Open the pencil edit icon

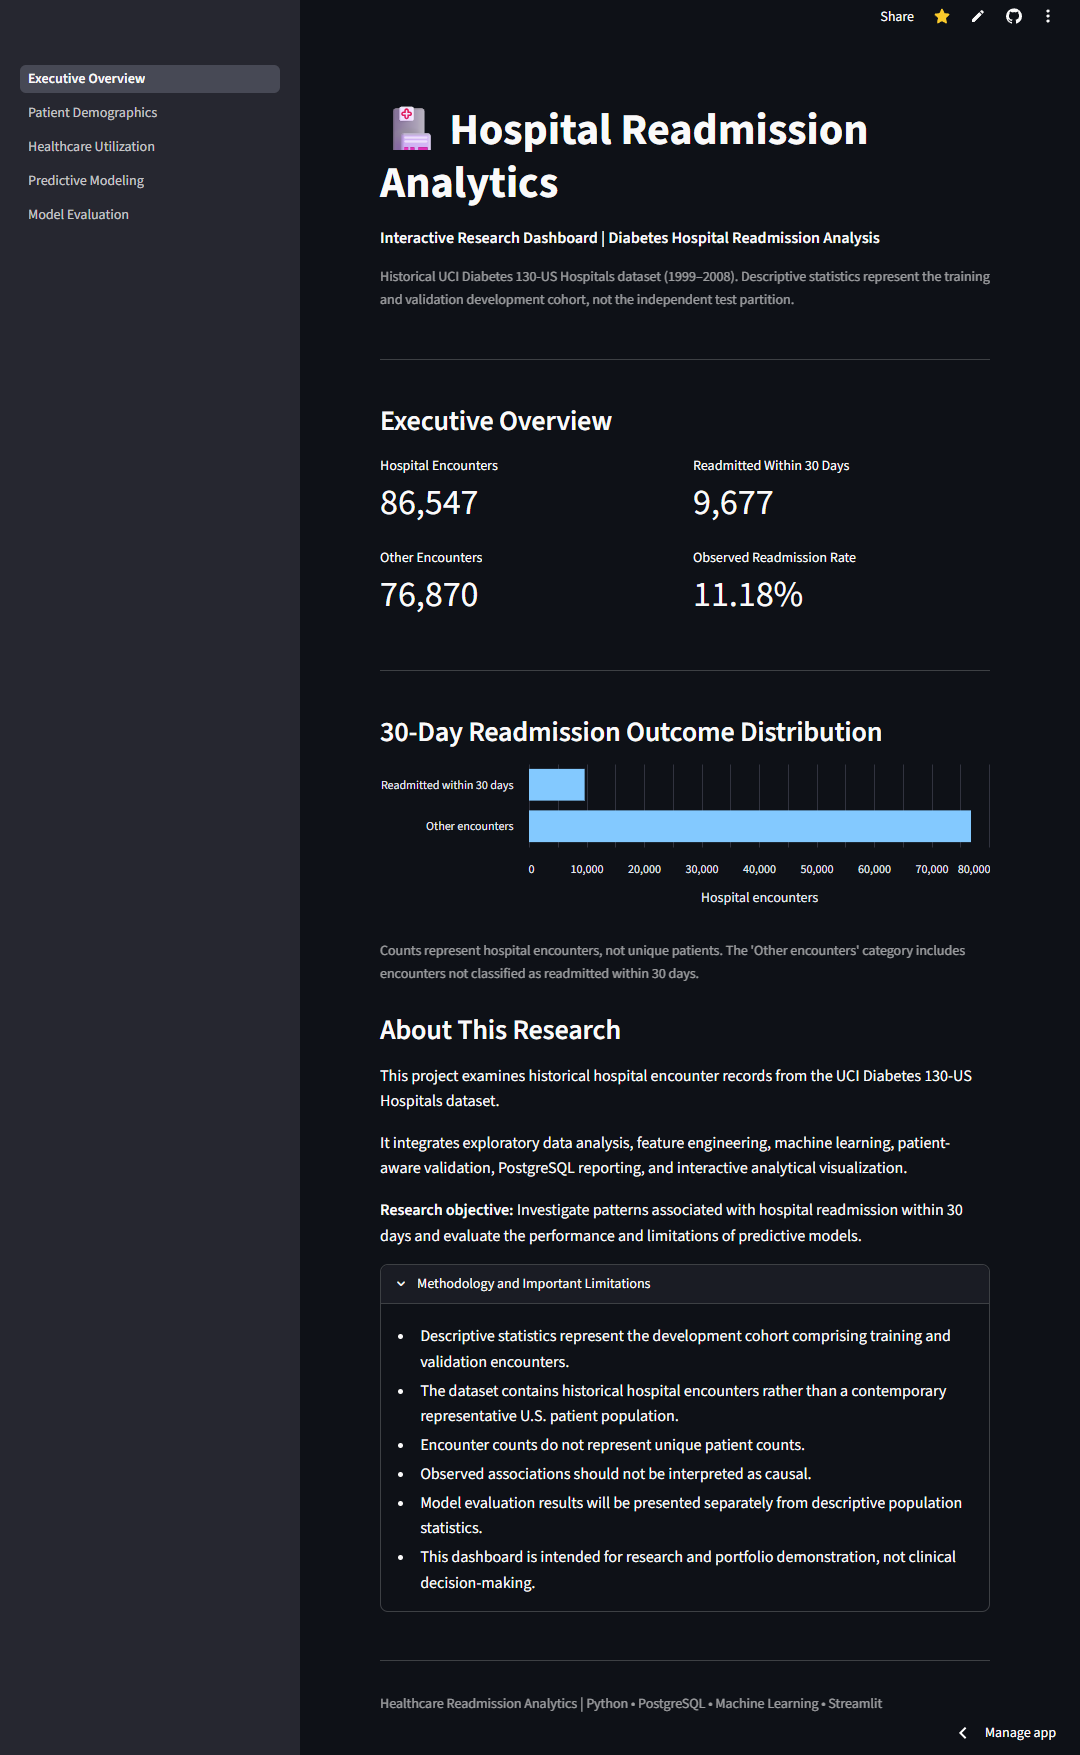pyautogui.click(x=978, y=17)
